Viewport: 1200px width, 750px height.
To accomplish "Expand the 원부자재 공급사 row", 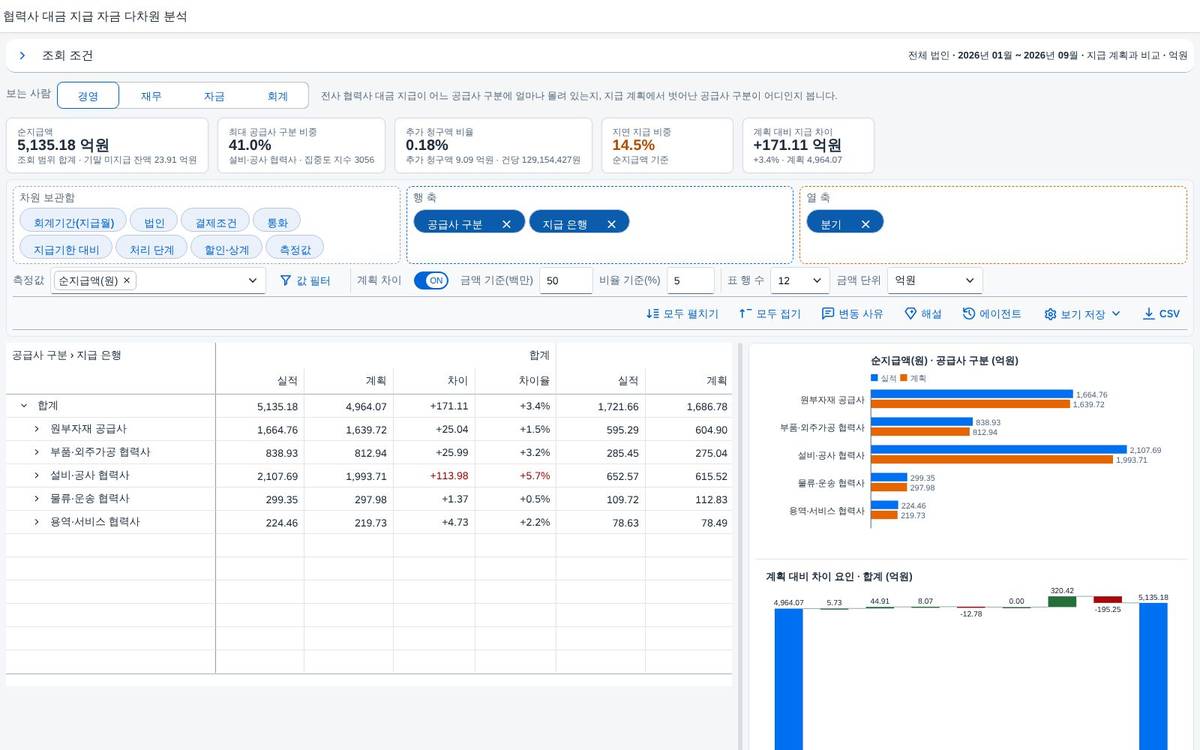I will point(37,429).
